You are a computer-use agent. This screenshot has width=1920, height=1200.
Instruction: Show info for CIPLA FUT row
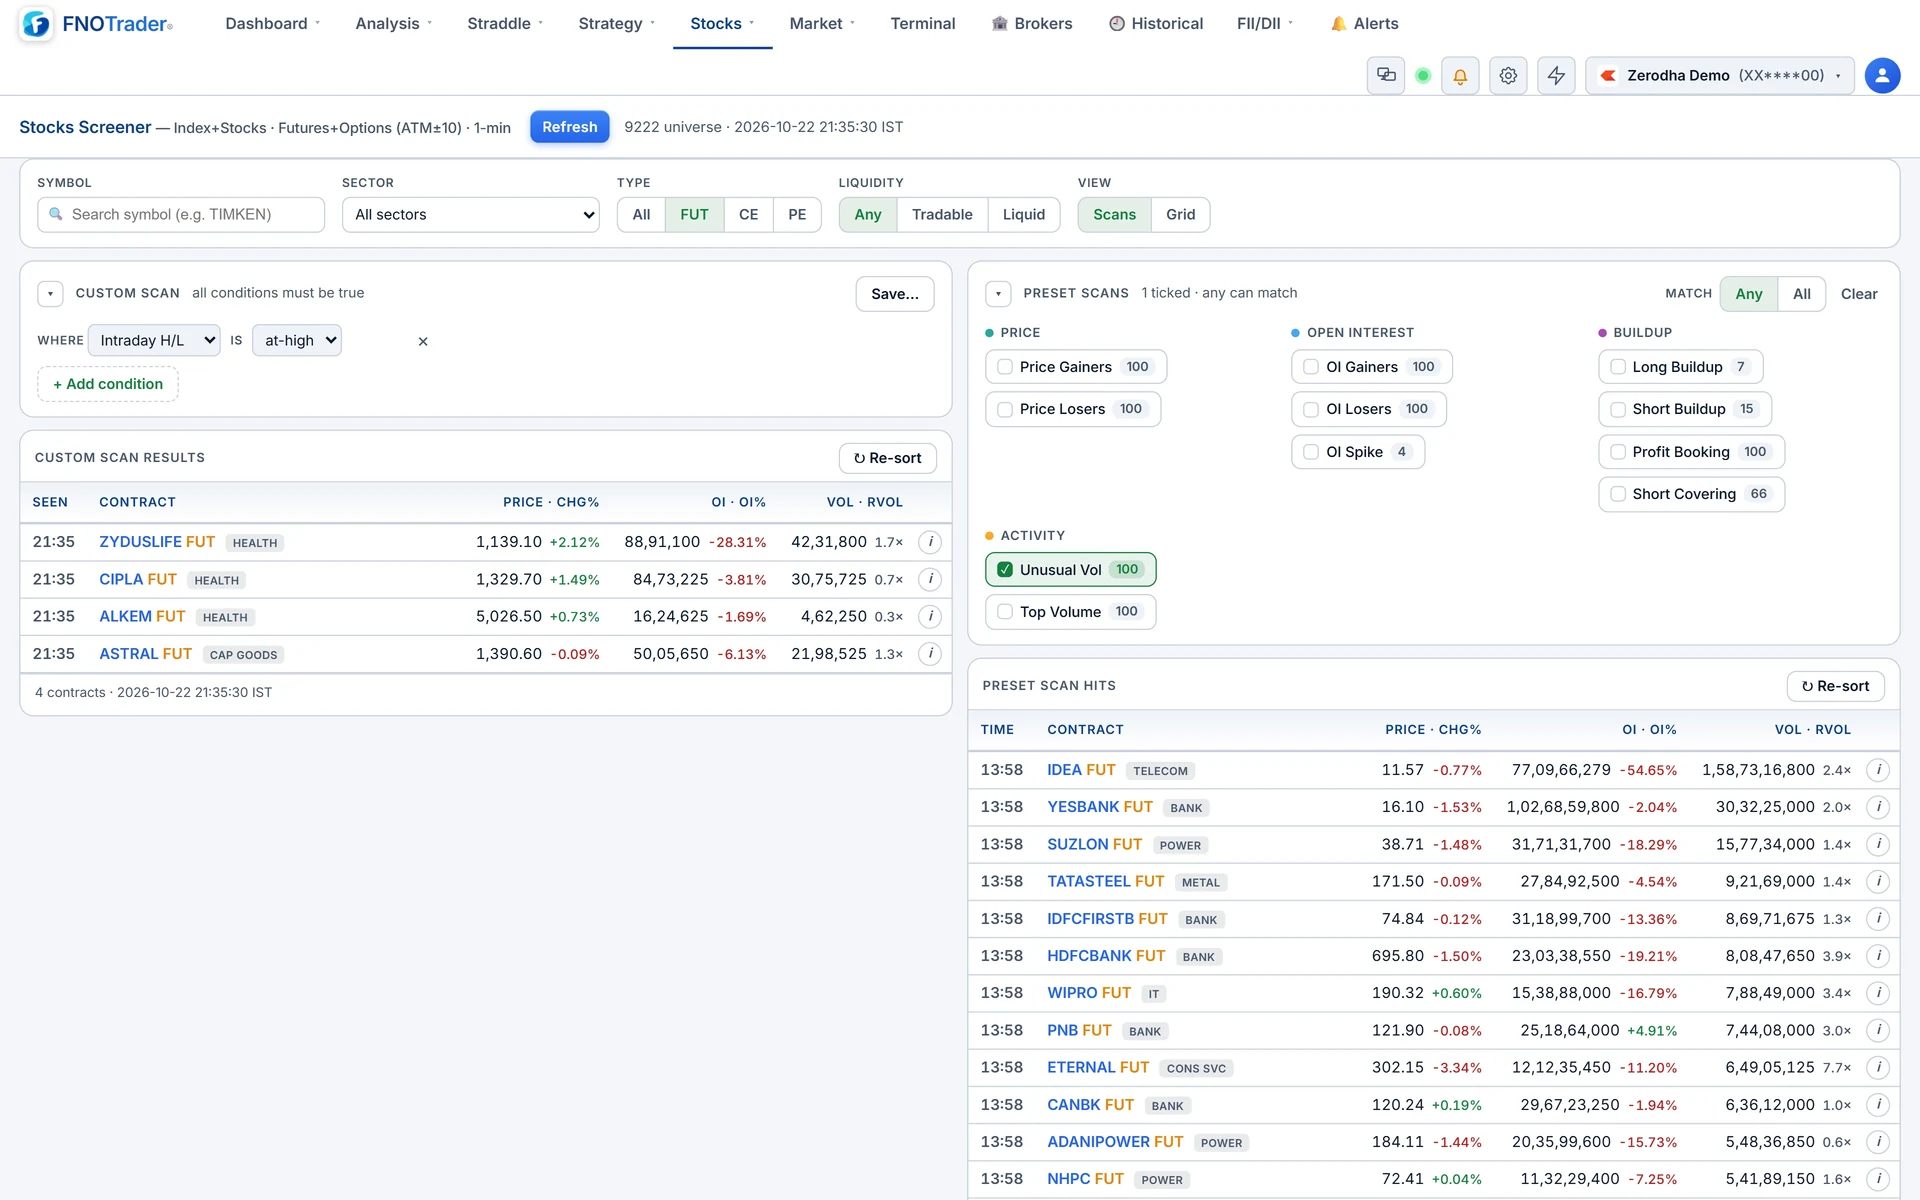click(930, 579)
